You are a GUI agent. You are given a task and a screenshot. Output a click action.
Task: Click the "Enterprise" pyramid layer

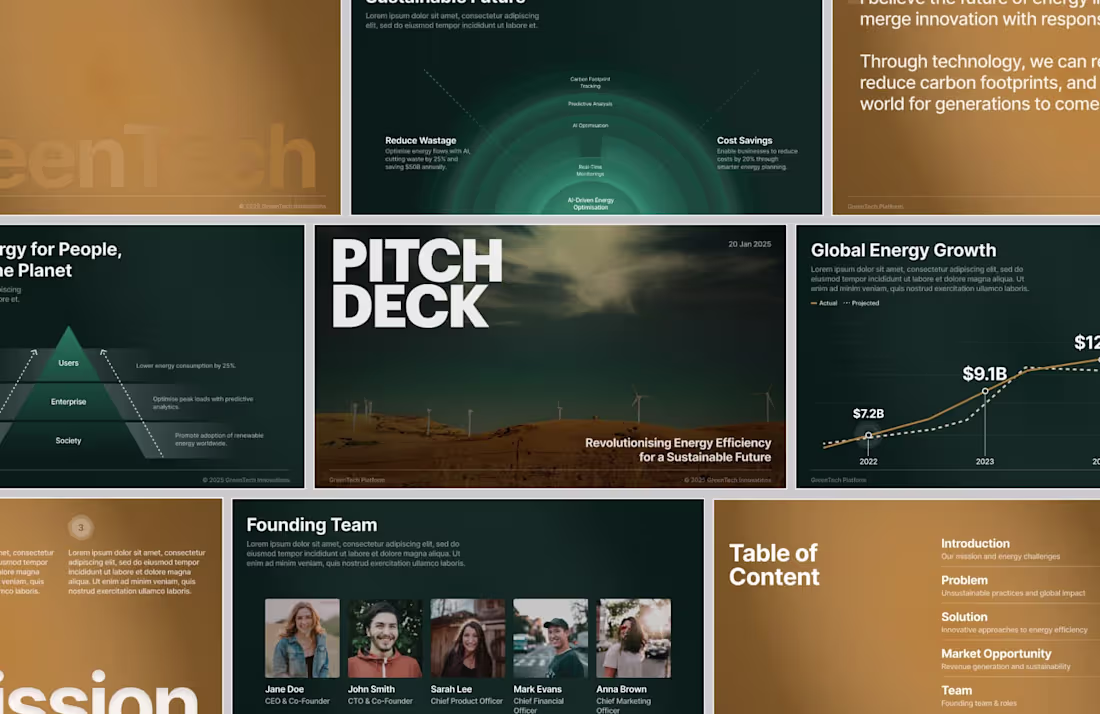coord(68,402)
